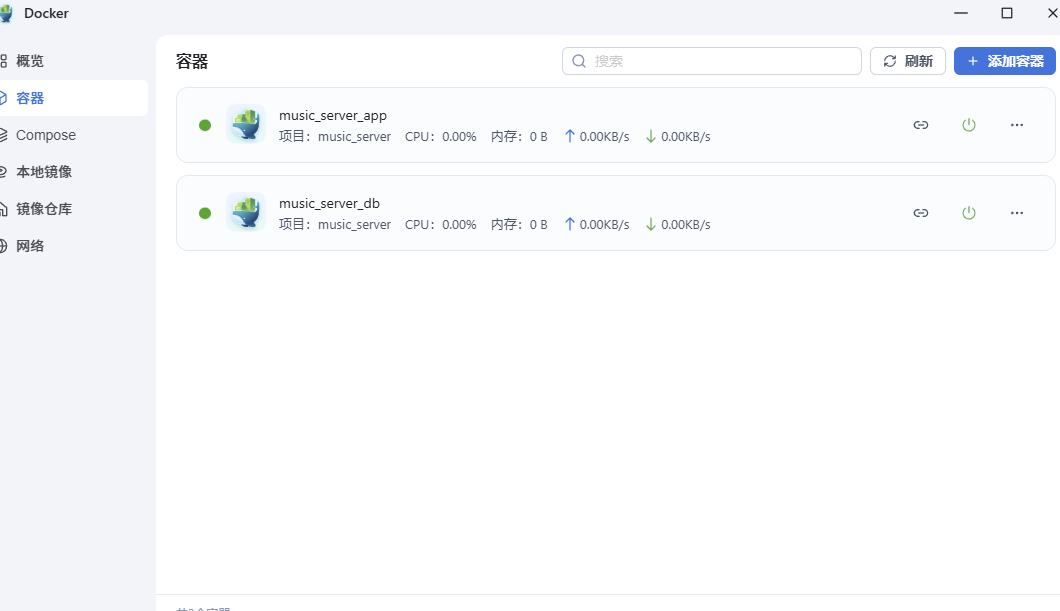Screen dimensions: 1060x611
Task: Click the Docker app icon in title bar
Action: click(7, 14)
